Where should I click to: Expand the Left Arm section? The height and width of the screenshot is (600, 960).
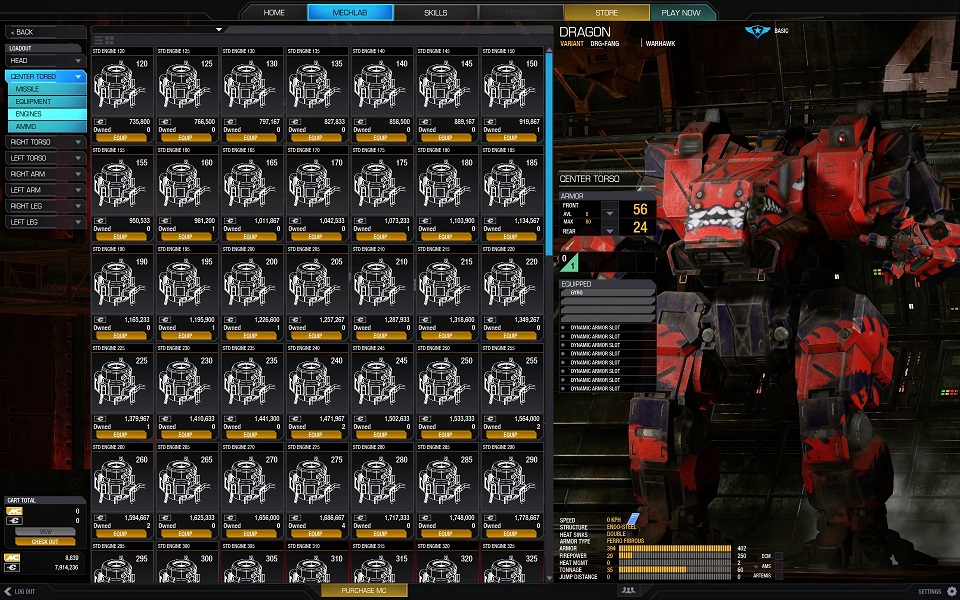point(45,190)
